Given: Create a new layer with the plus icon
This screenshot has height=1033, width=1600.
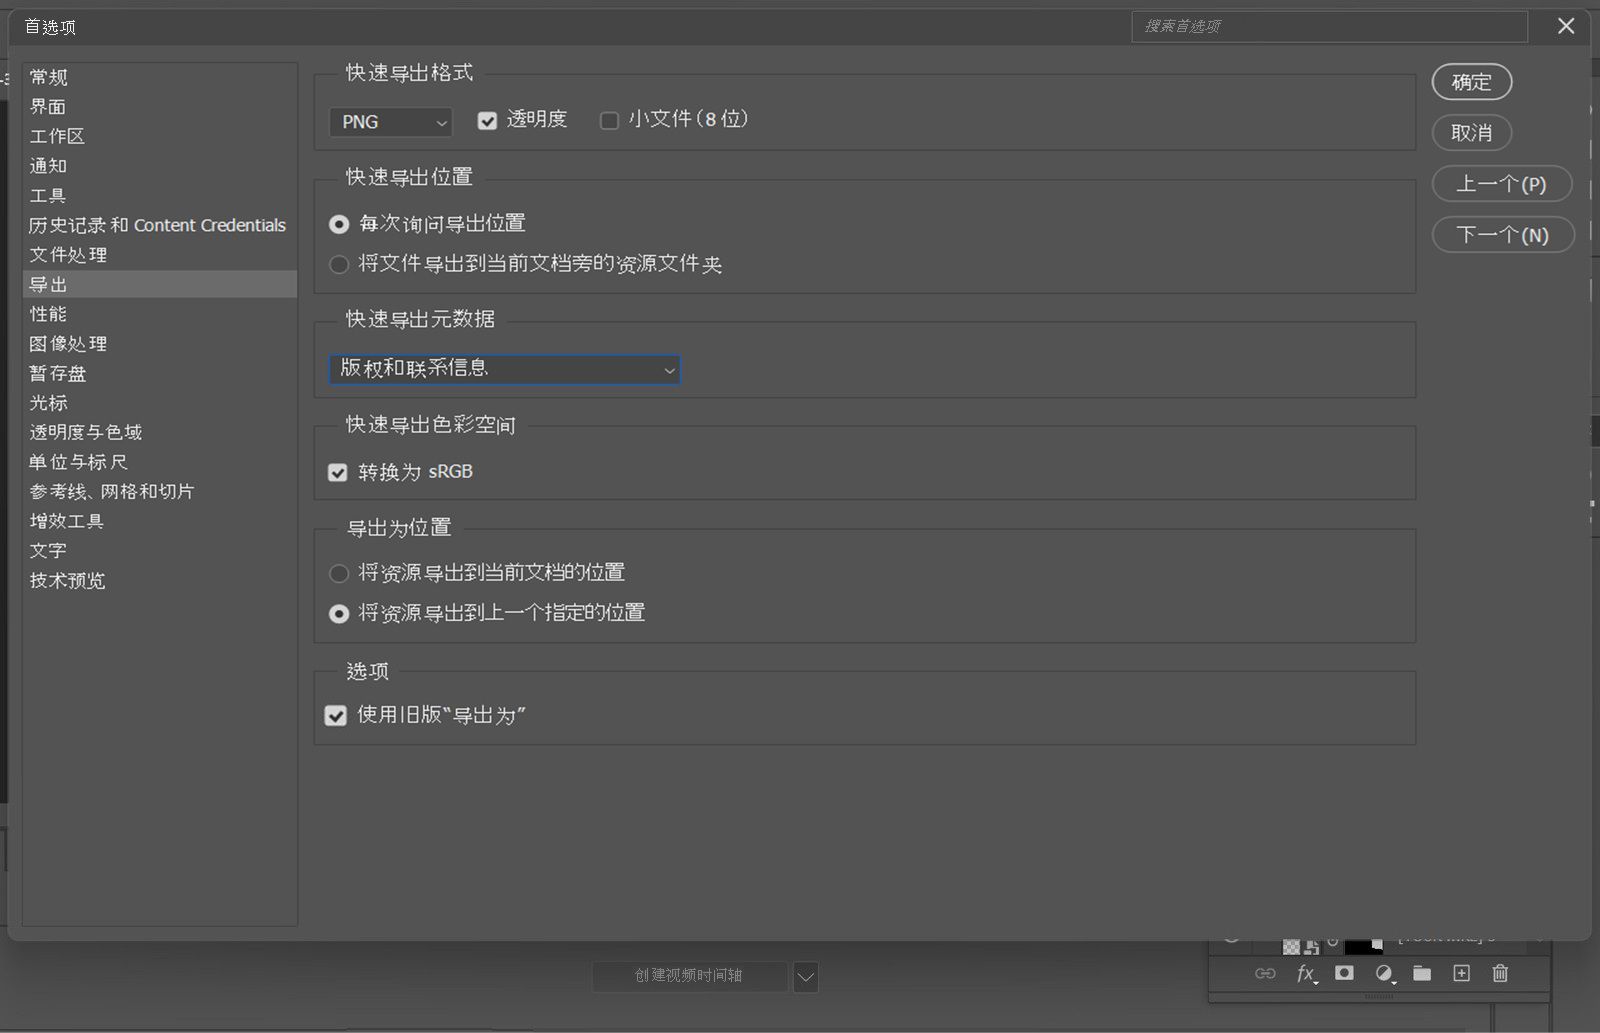Looking at the screenshot, I should (1461, 973).
